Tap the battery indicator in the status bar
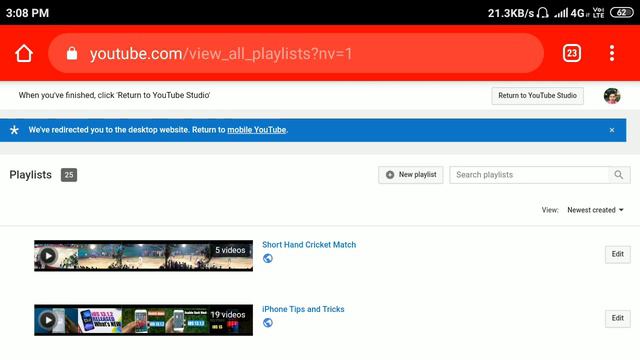Viewport: 640px width, 360px height. pos(622,13)
